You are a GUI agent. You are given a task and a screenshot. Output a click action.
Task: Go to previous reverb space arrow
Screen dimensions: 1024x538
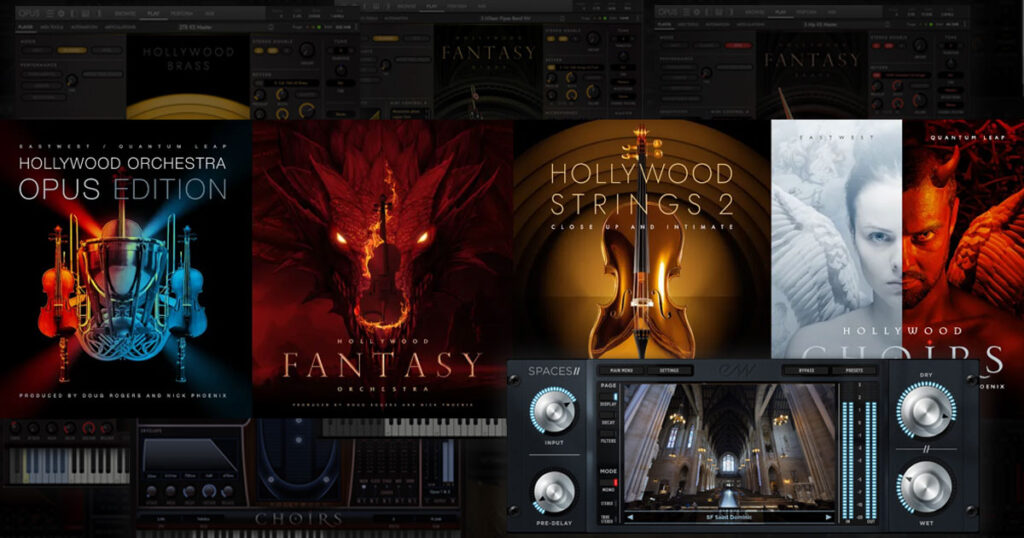630,517
